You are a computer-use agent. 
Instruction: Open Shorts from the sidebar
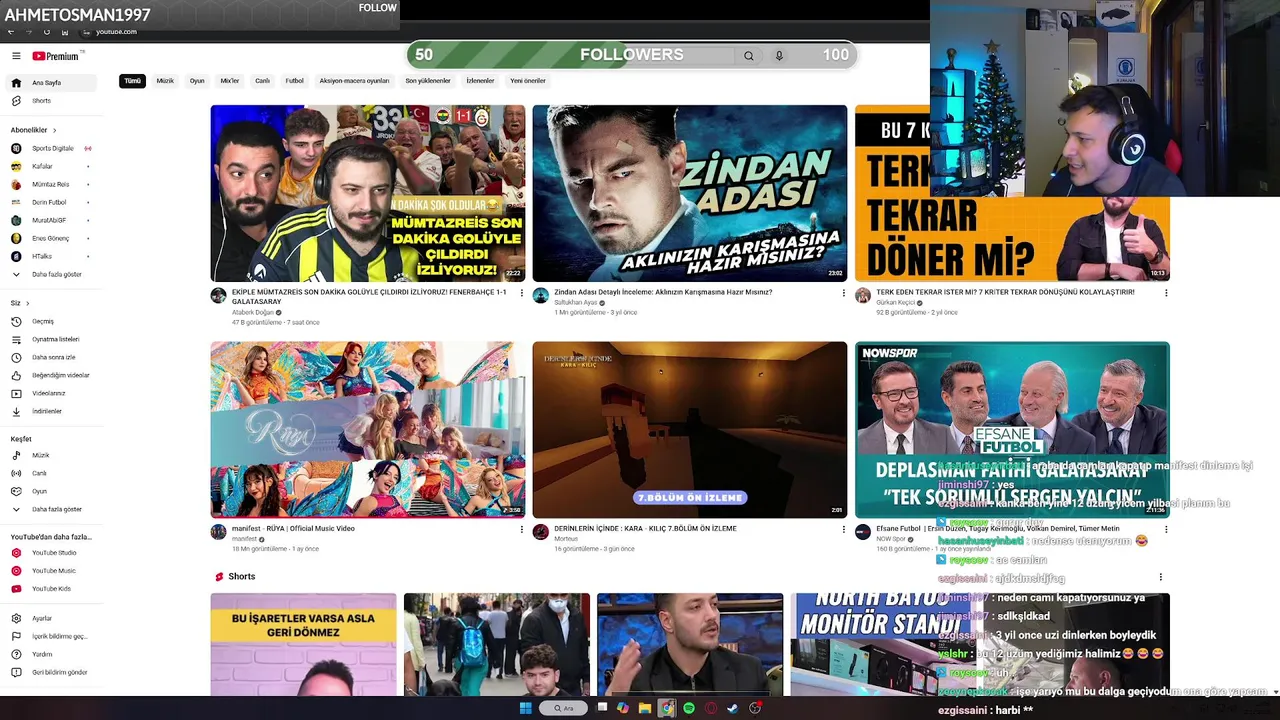(50, 101)
